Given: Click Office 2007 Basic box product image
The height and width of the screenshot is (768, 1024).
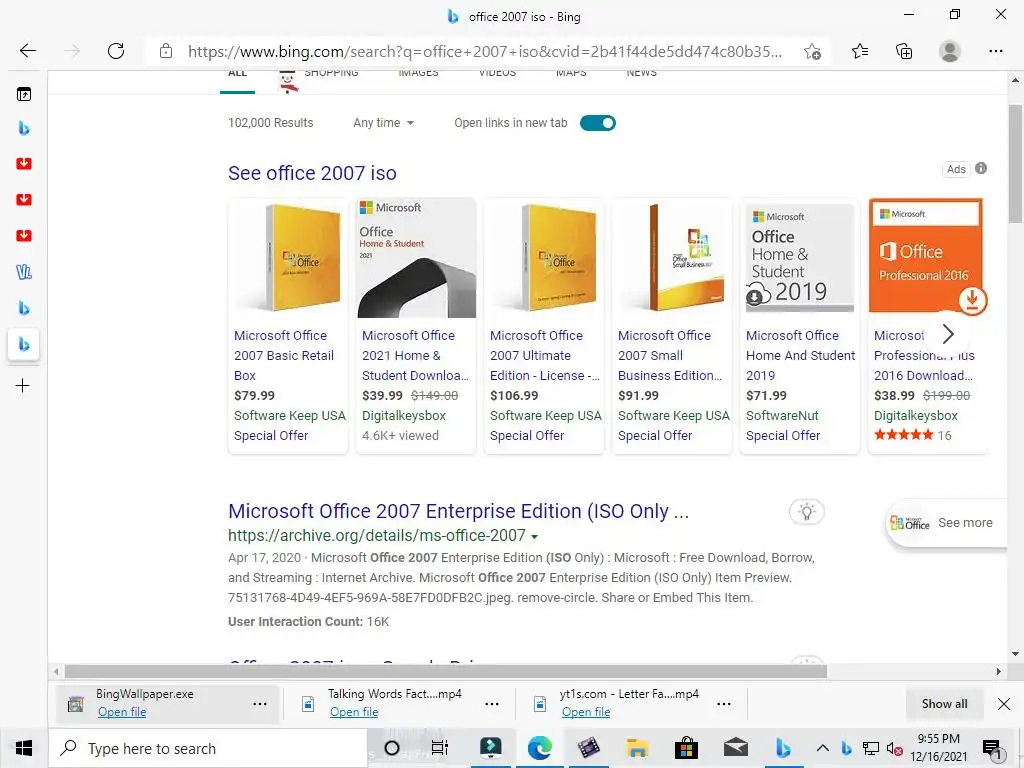Looking at the screenshot, I should click(288, 258).
